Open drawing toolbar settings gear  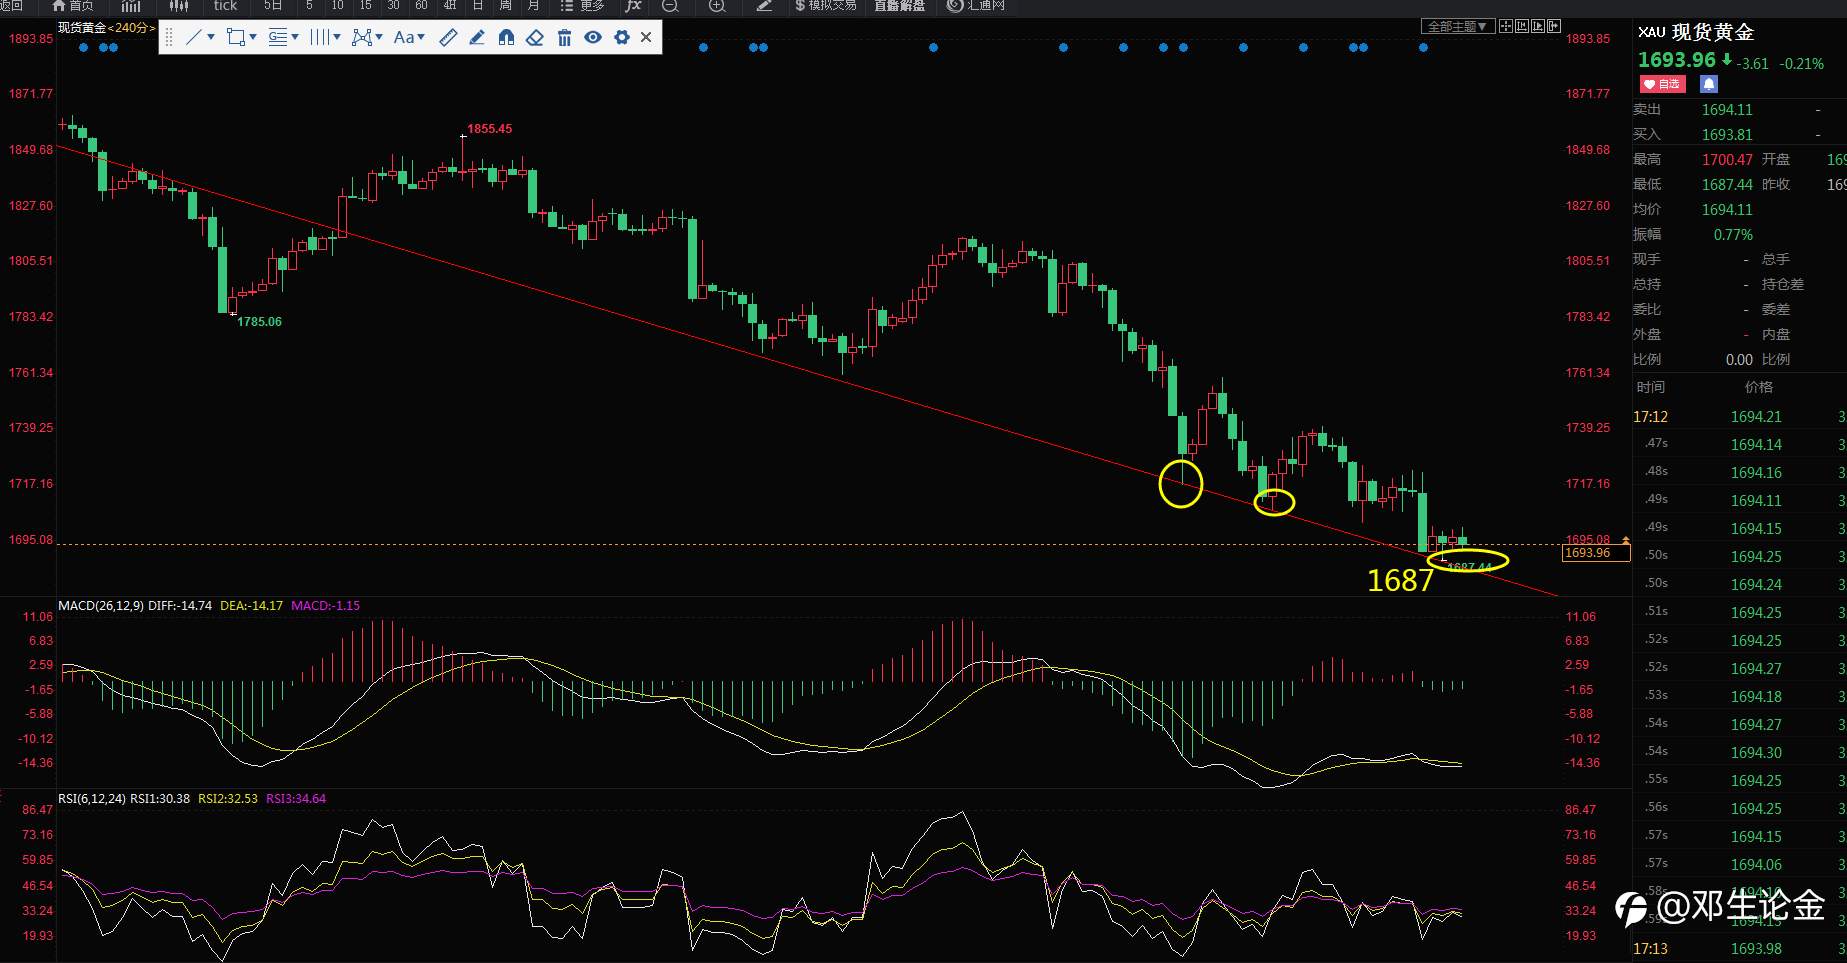[x=622, y=37]
